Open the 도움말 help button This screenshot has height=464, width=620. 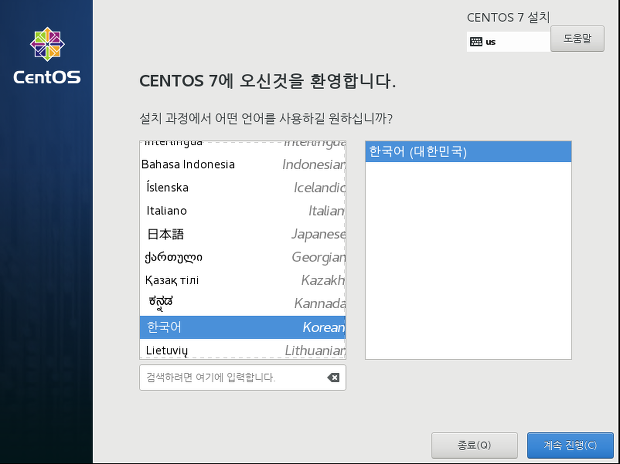coord(577,38)
